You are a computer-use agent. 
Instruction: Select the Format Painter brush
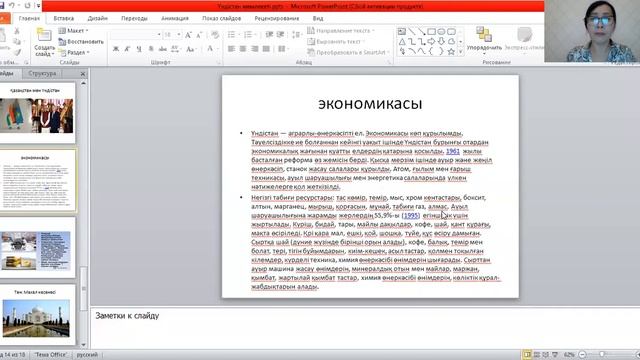click(17, 52)
